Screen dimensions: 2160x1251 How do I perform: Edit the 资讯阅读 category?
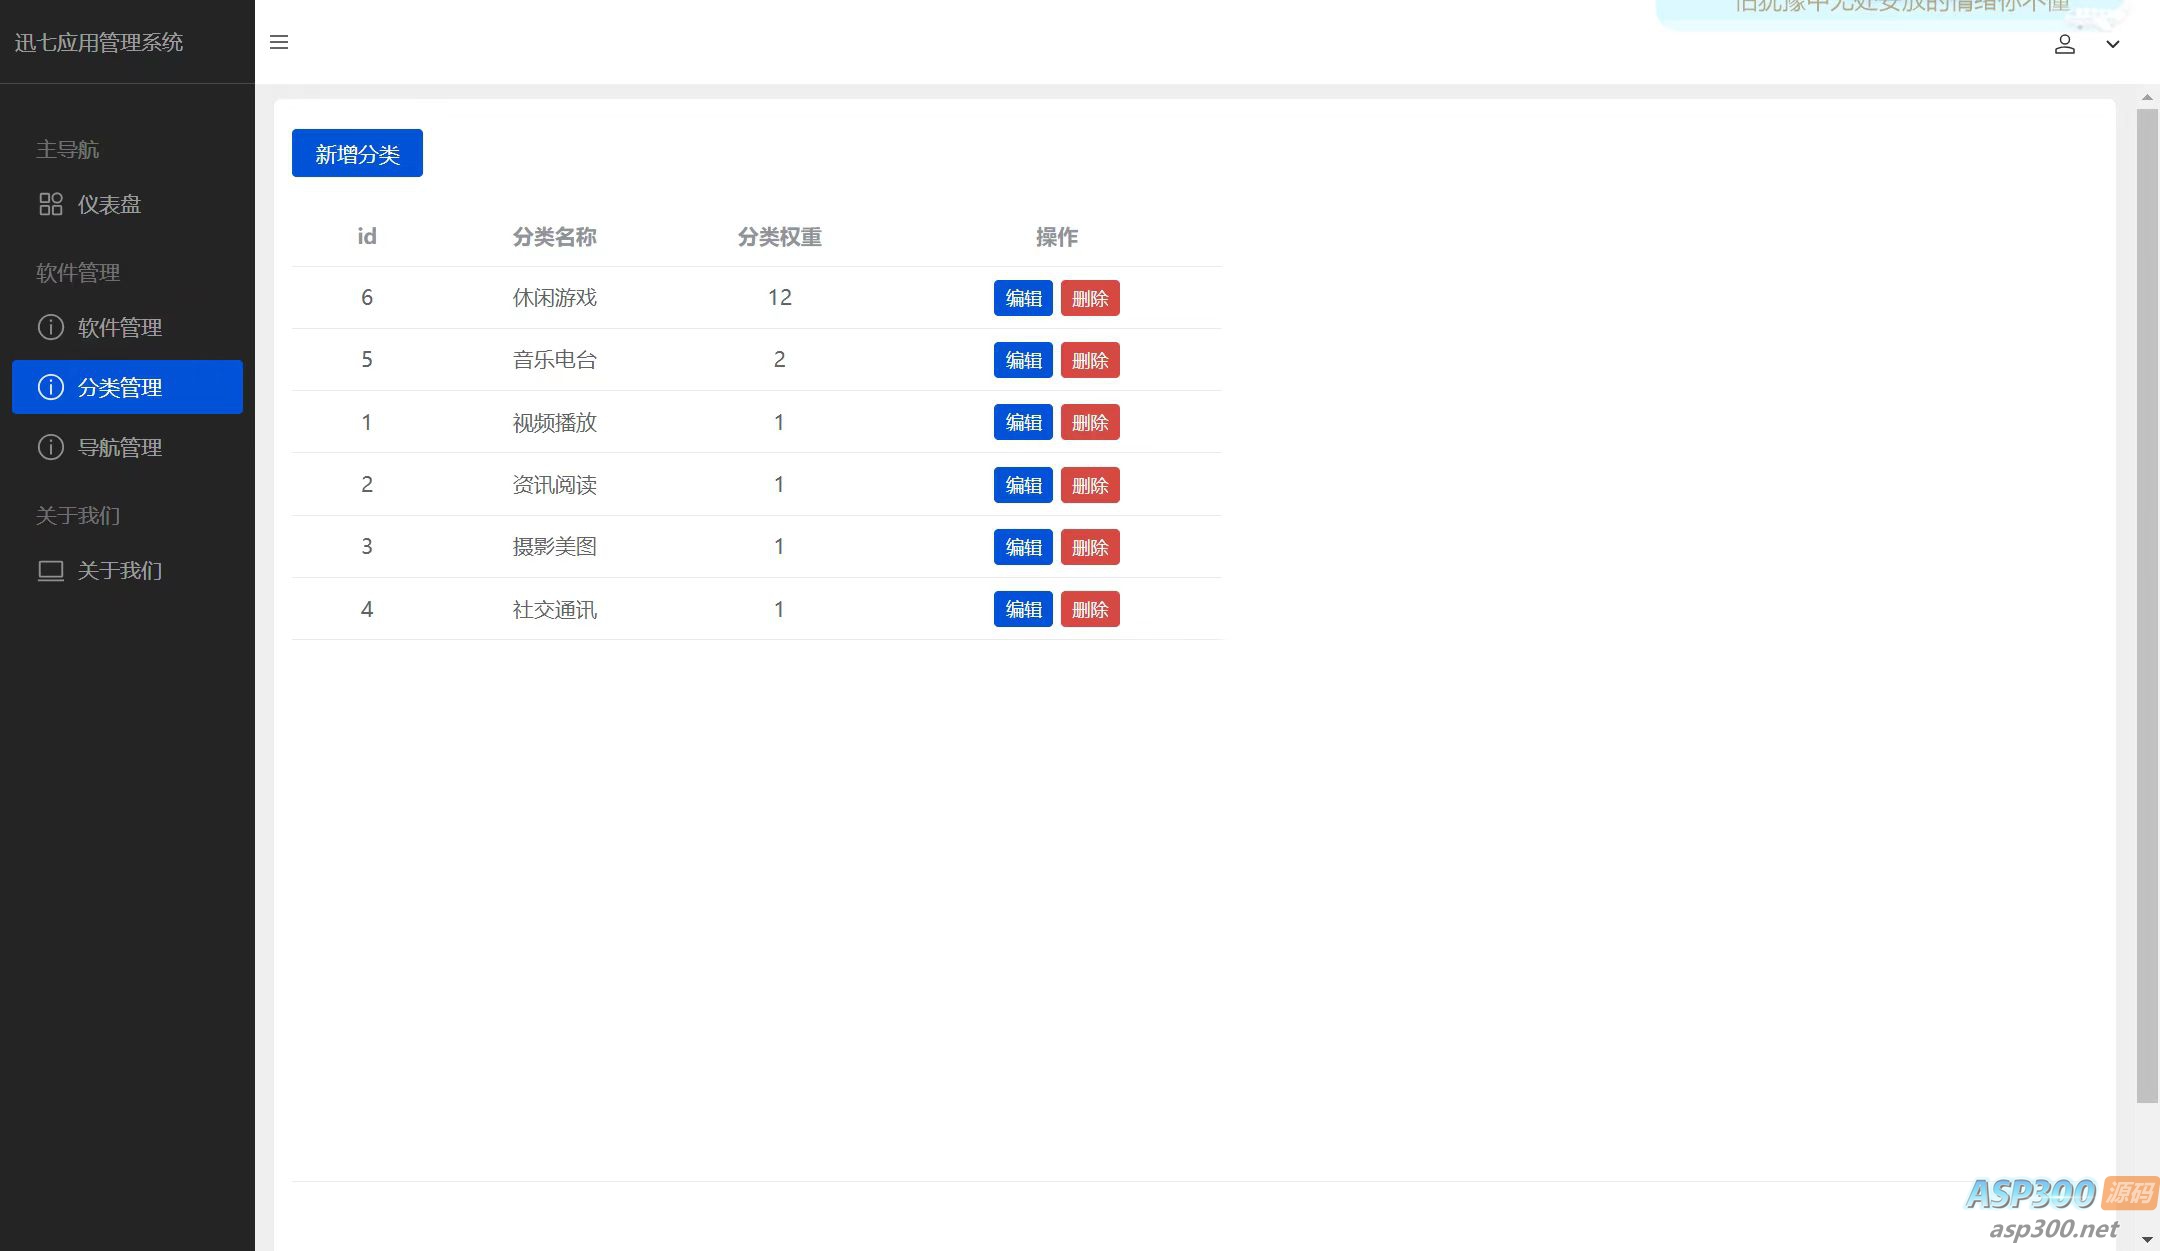1023,485
